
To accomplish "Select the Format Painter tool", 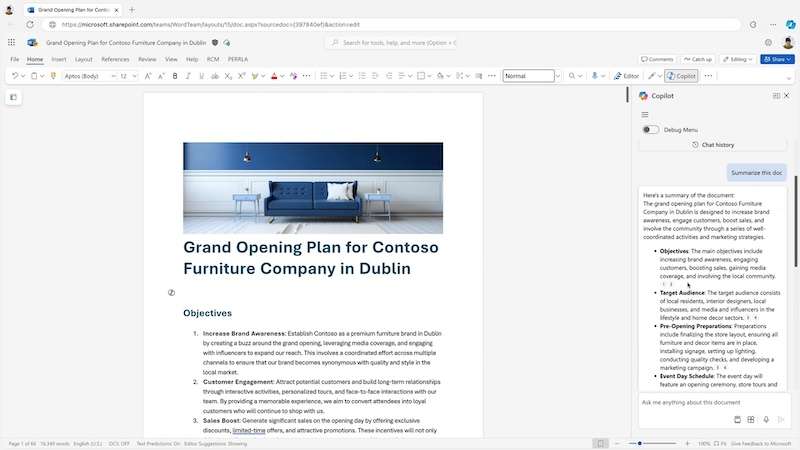I will tap(53, 76).
